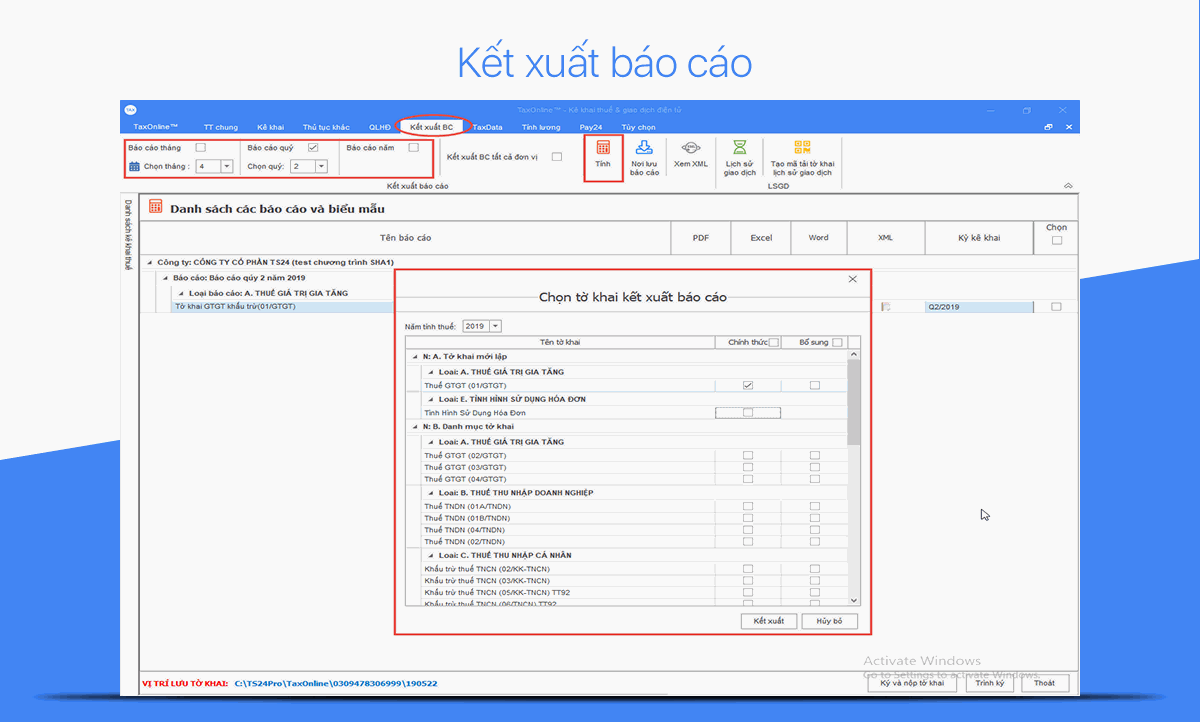The image size is (1200, 722).
Task: Uncheck the Báo cáo quý checkbox
Action: pyautogui.click(x=313, y=148)
